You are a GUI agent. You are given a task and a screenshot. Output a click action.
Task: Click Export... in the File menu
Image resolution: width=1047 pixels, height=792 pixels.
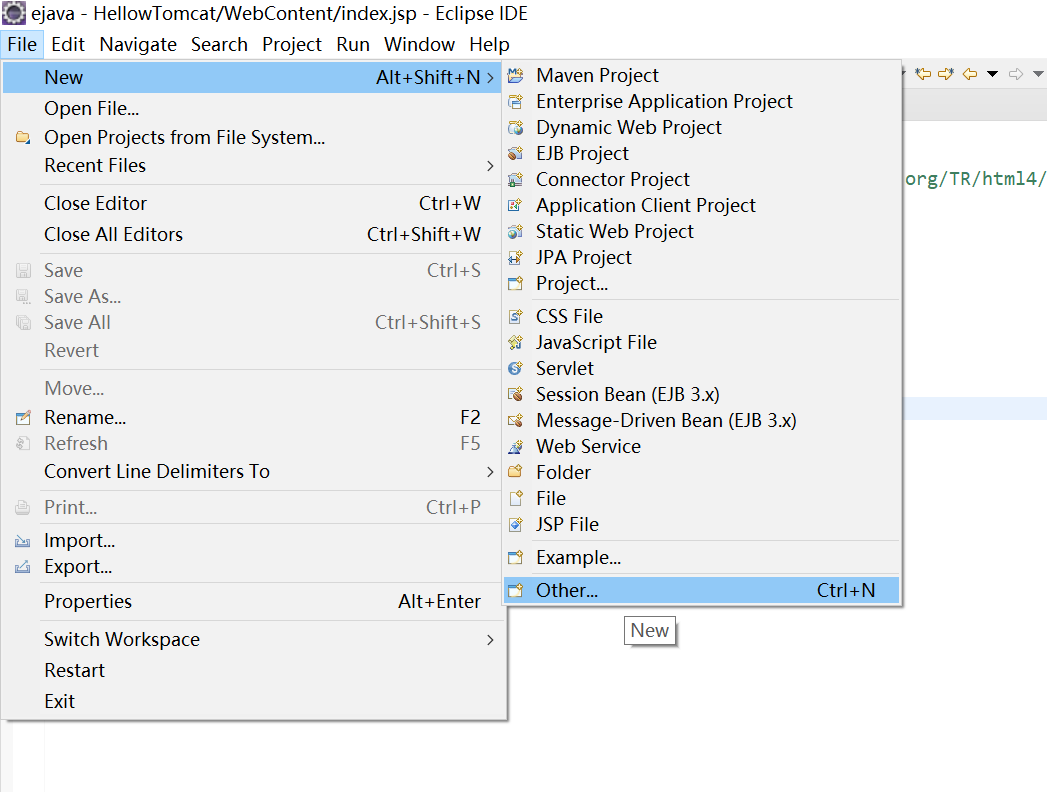78,567
